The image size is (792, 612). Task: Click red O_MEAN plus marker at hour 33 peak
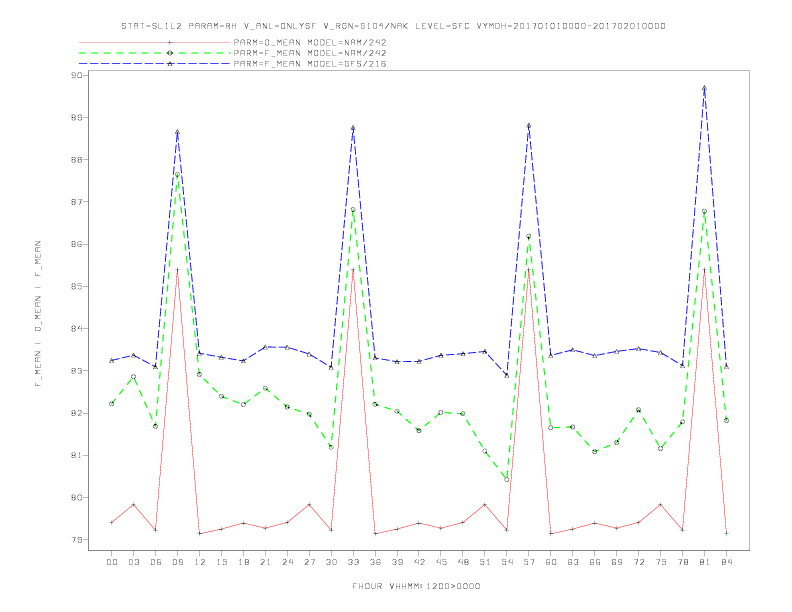[x=353, y=270]
